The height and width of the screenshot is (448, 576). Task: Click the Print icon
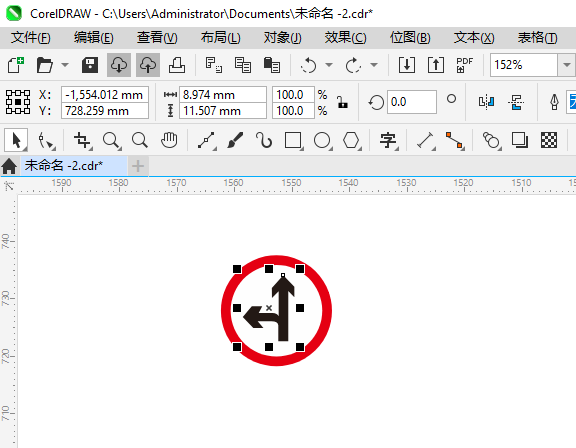click(x=177, y=65)
